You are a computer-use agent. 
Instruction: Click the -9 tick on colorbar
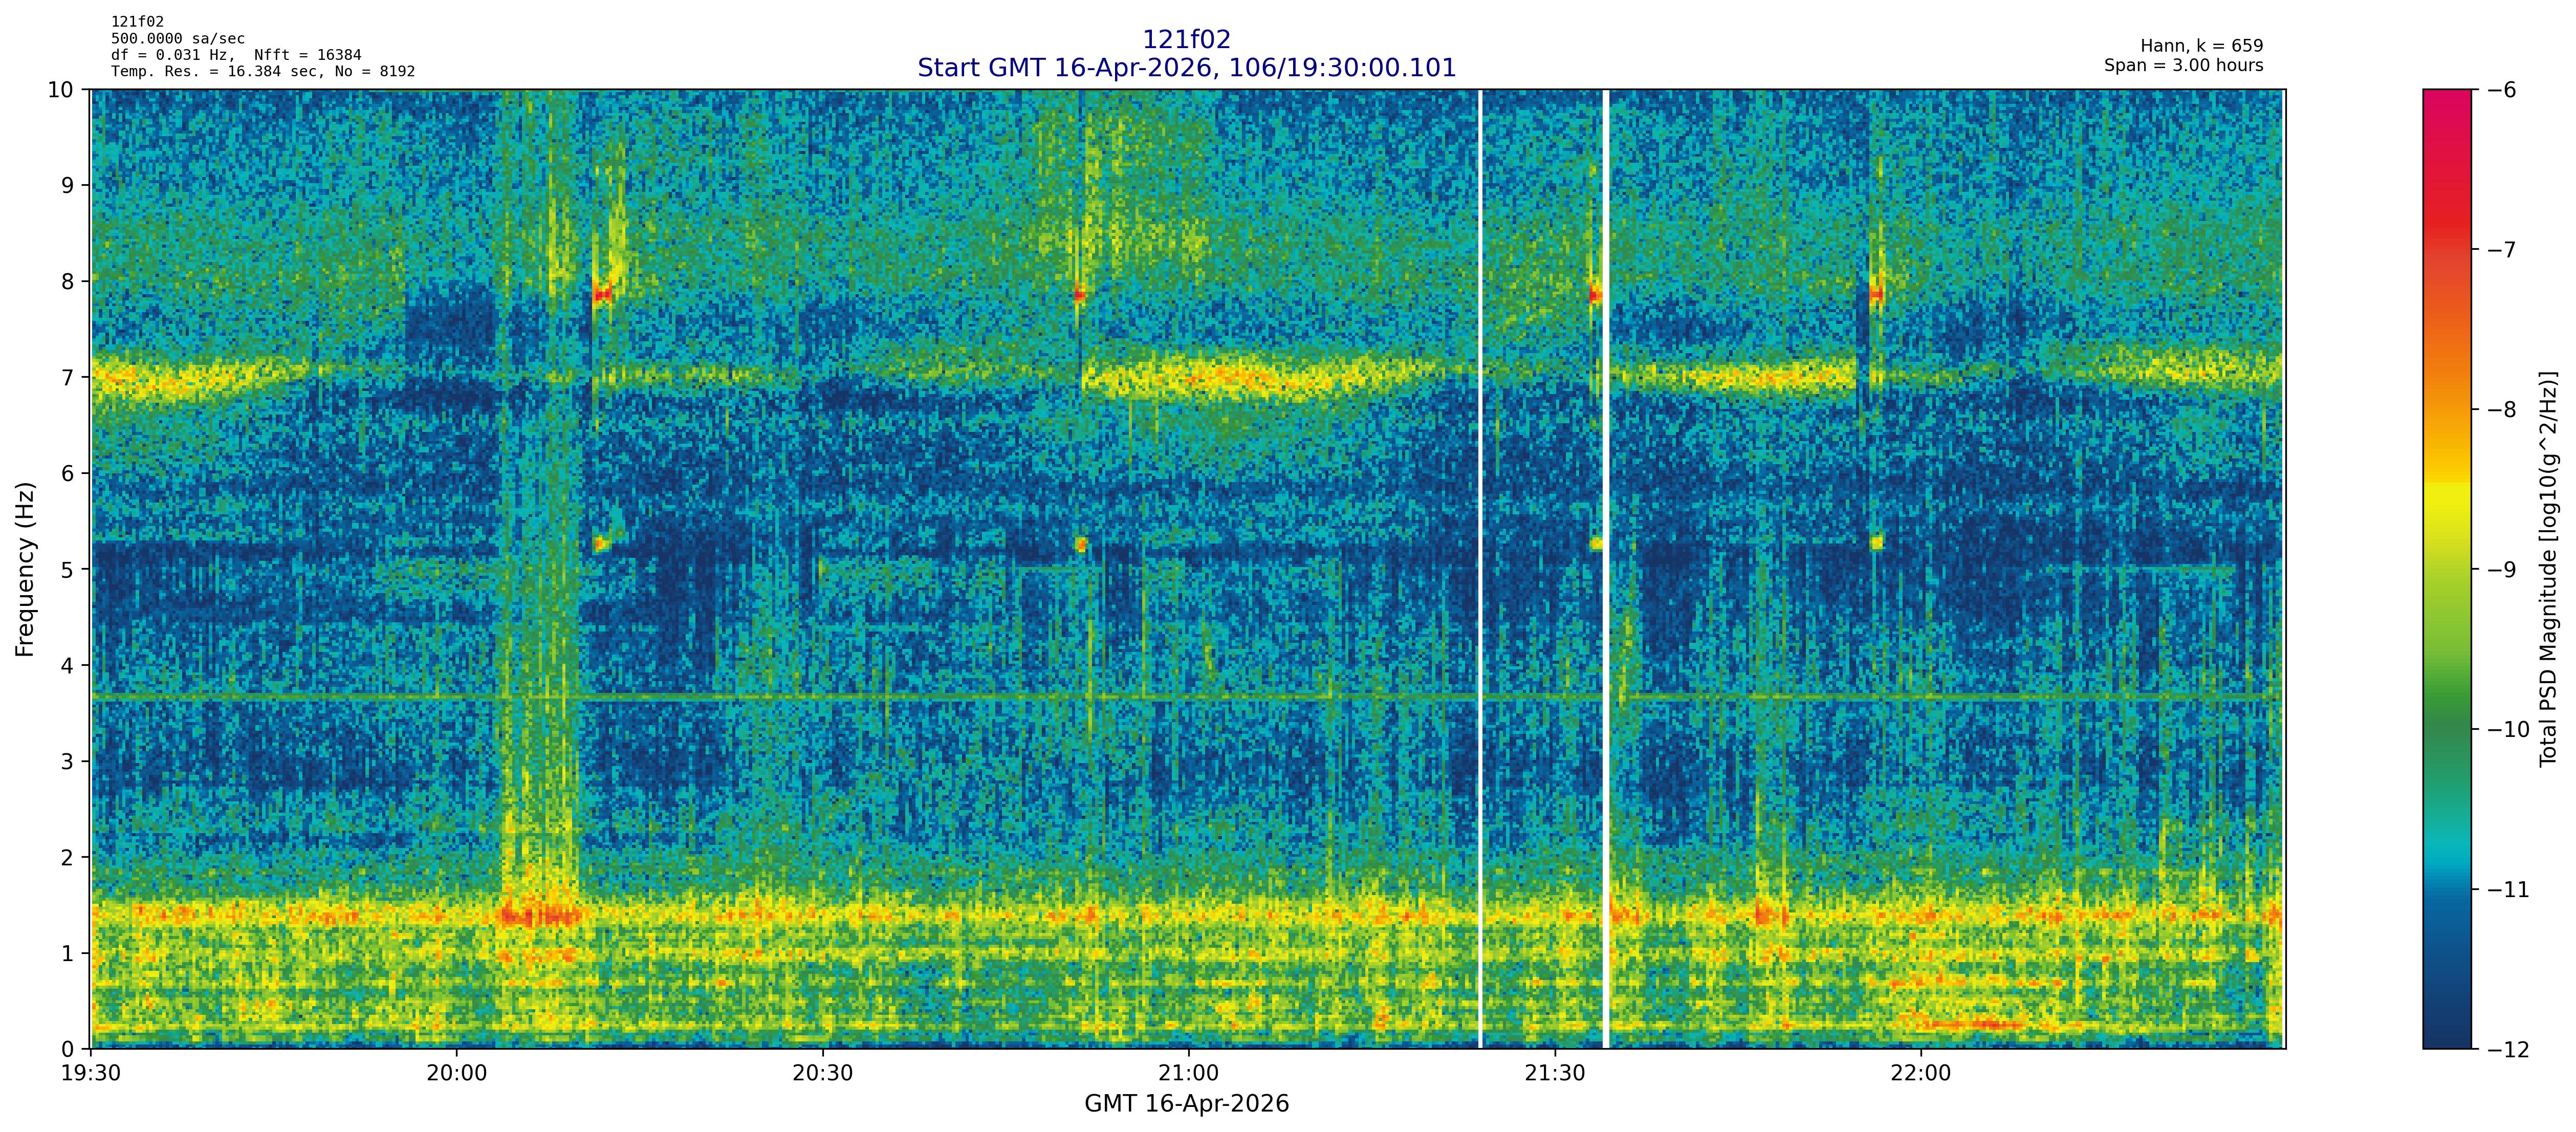[x=2500, y=570]
